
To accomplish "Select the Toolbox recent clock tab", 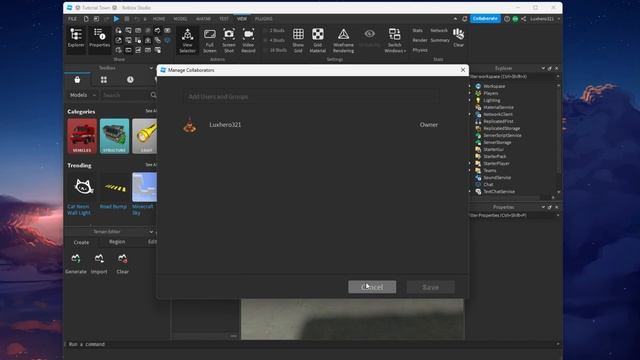I will tap(130, 80).
